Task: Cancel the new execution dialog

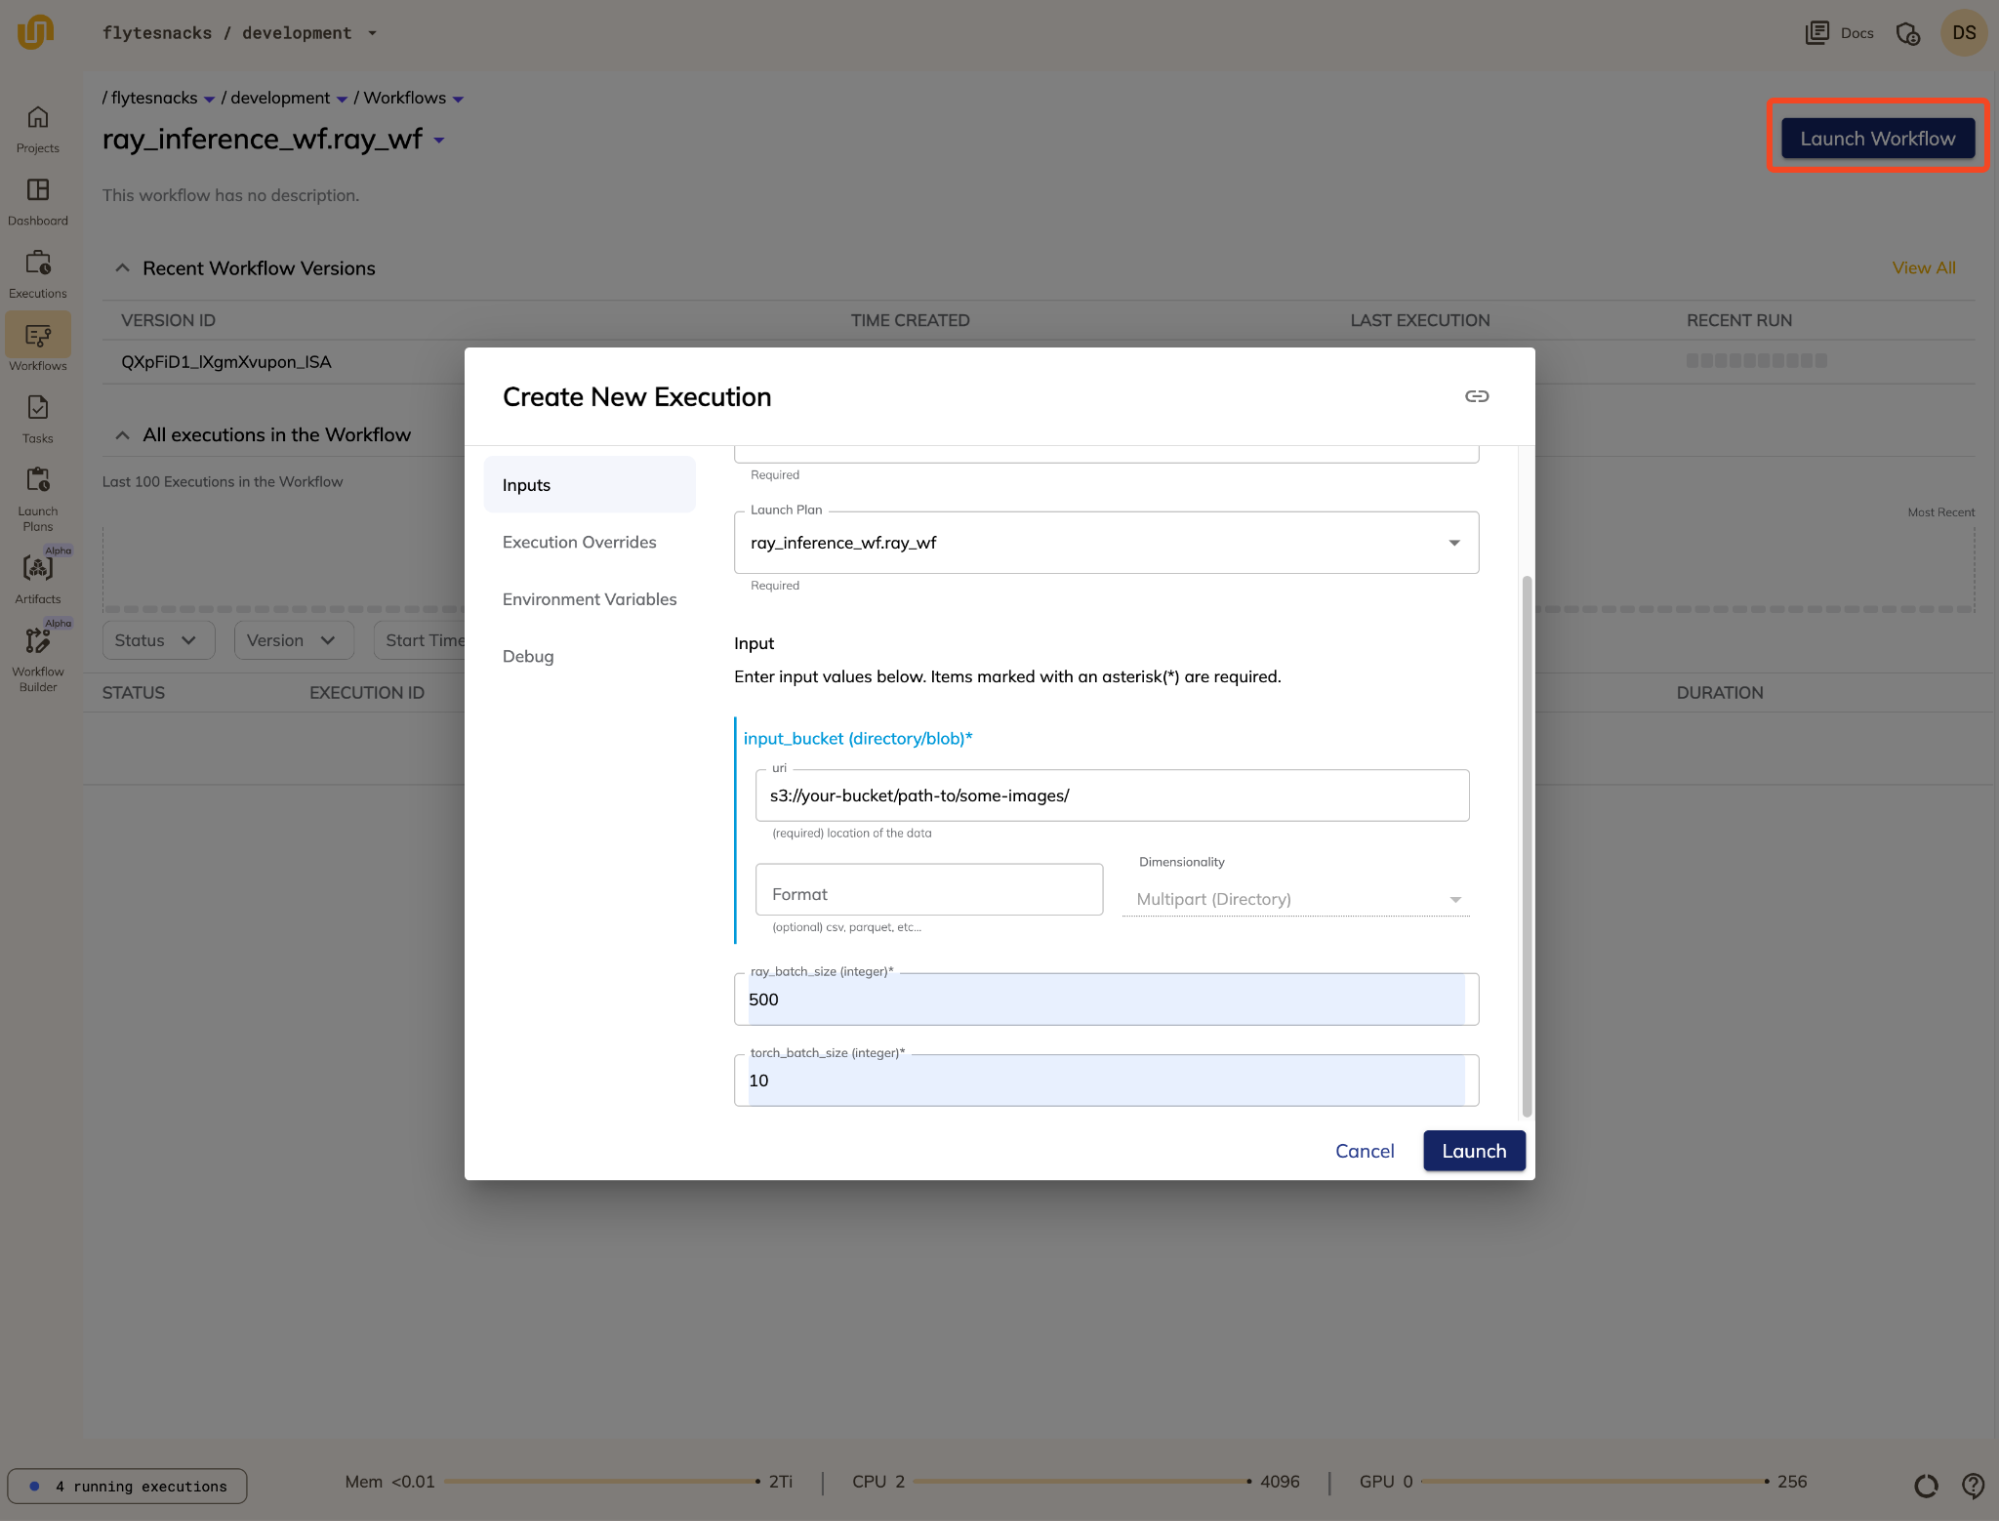Action: (1364, 1151)
